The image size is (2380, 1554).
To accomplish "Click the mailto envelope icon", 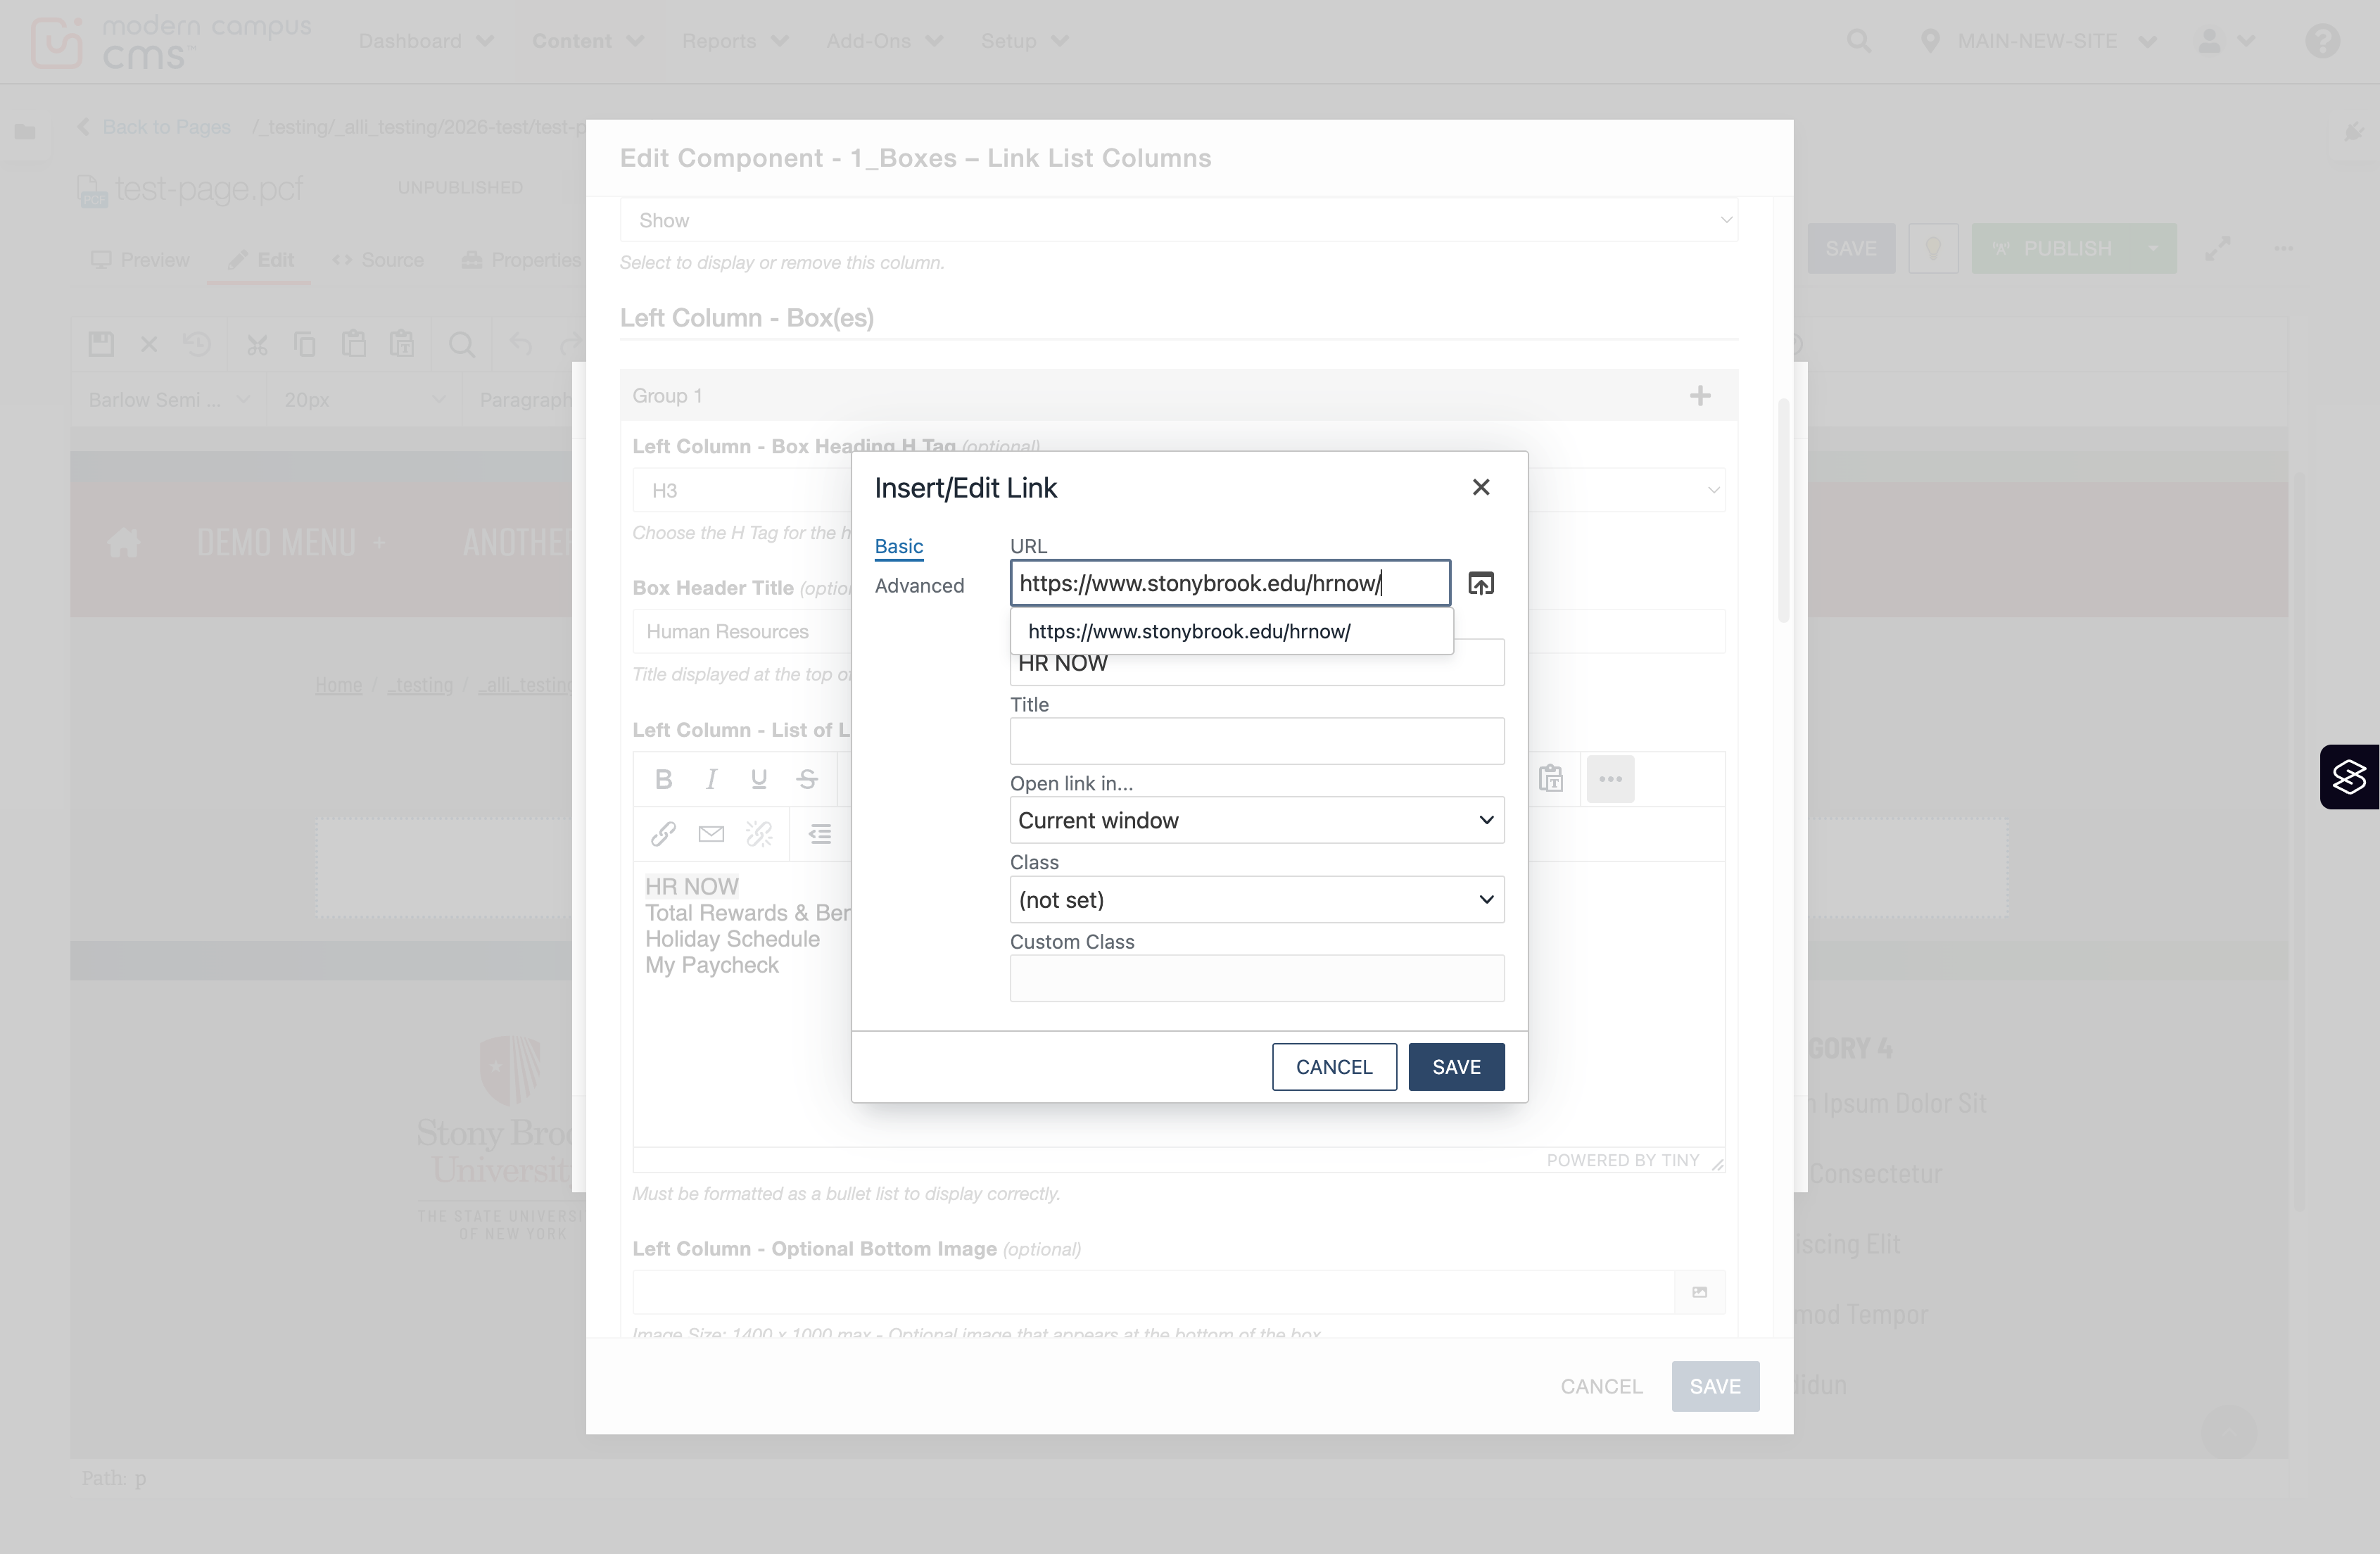I will click(x=711, y=834).
